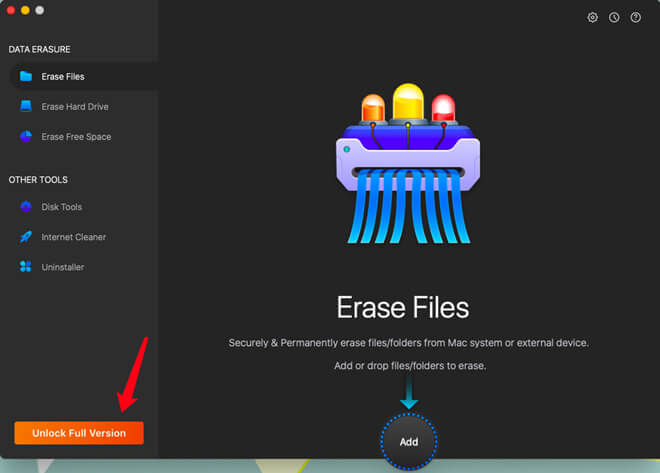Click the Unlock Full Version button
Screen dimensions: 660x473
click(79, 433)
